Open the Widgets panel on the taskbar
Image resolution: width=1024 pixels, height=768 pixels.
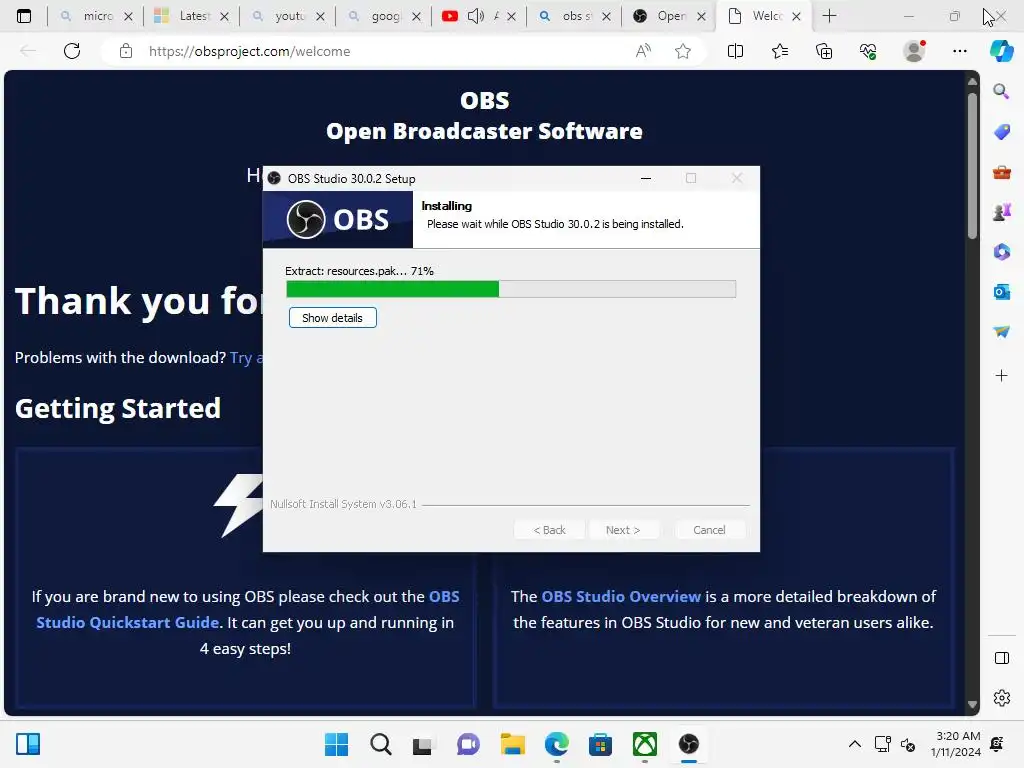click(x=28, y=744)
